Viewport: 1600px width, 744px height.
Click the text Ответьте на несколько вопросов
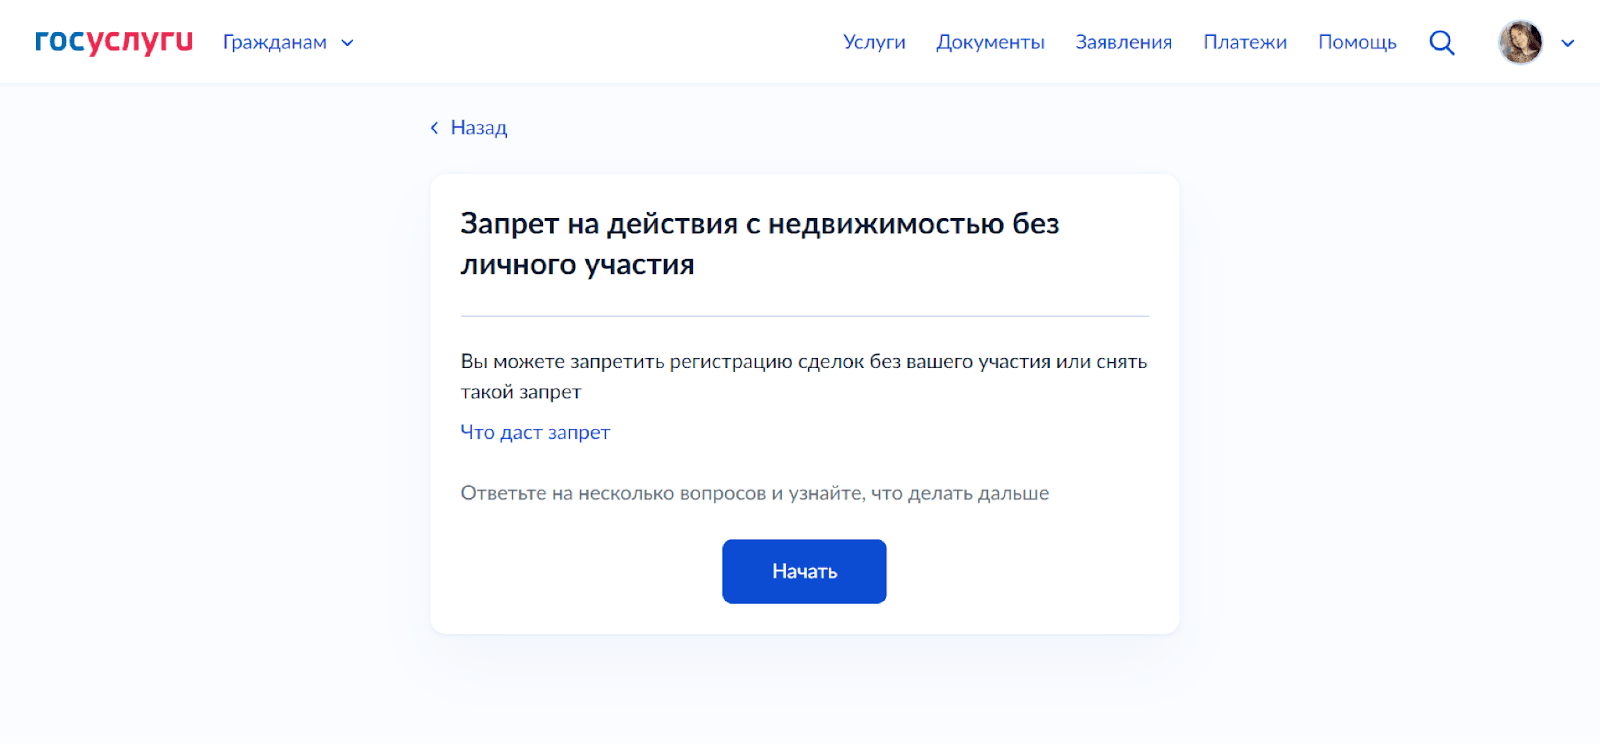tap(755, 493)
